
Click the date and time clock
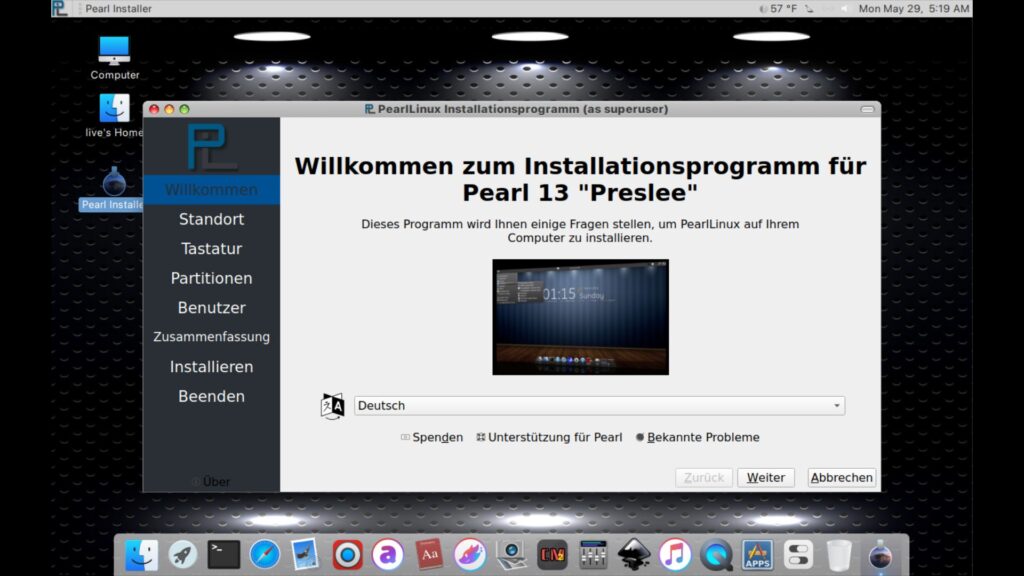(x=914, y=8)
